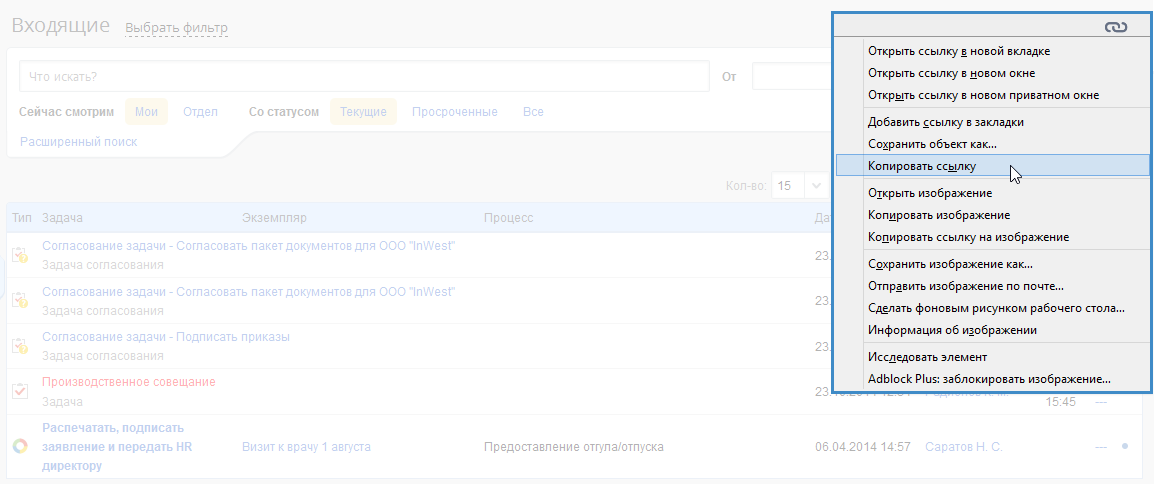Screen dimensions: 1154x484
Task: Enable the "Просроченные" status filter
Action: tap(454, 112)
